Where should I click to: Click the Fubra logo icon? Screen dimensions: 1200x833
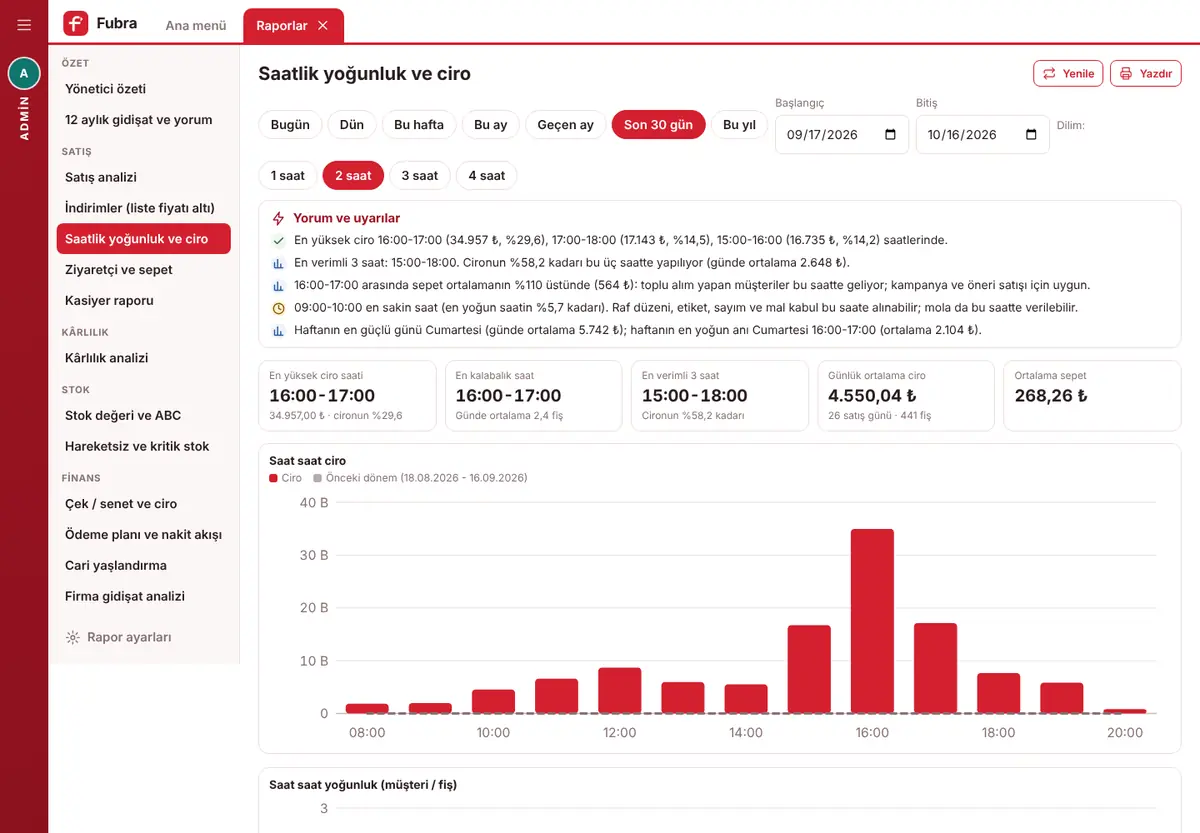coord(75,23)
